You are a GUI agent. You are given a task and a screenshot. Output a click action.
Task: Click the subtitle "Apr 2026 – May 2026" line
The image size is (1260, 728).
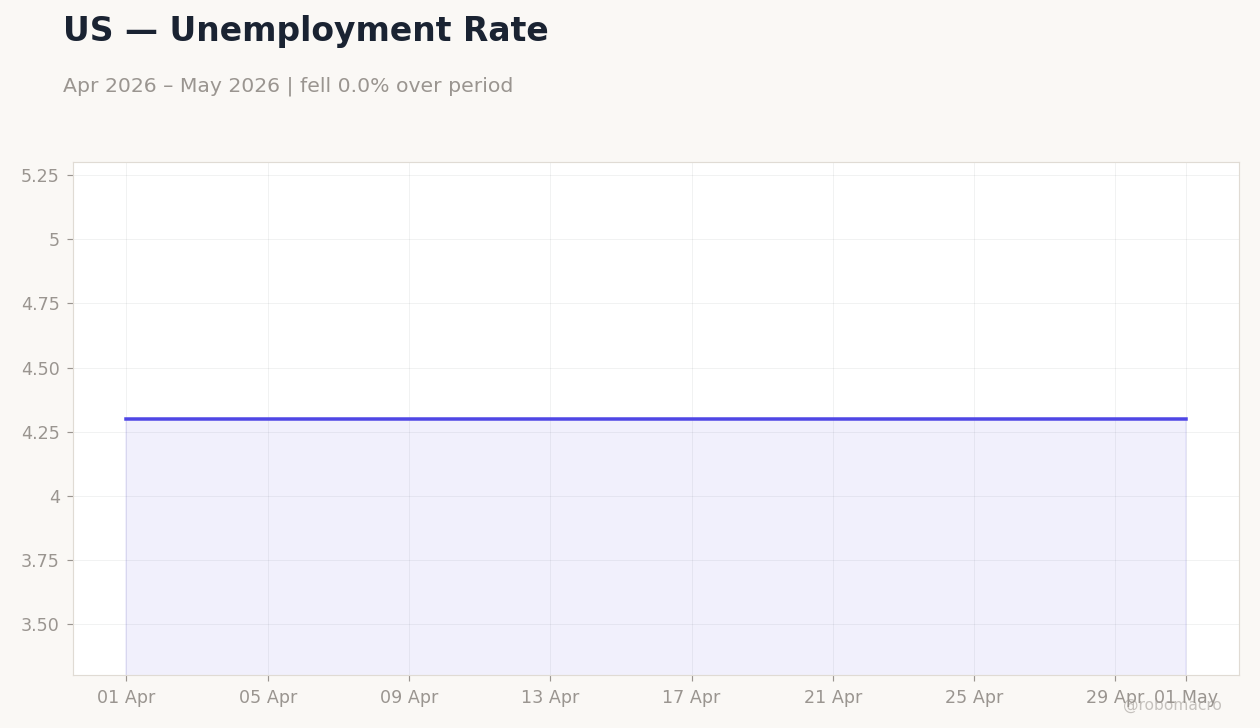click(x=288, y=86)
